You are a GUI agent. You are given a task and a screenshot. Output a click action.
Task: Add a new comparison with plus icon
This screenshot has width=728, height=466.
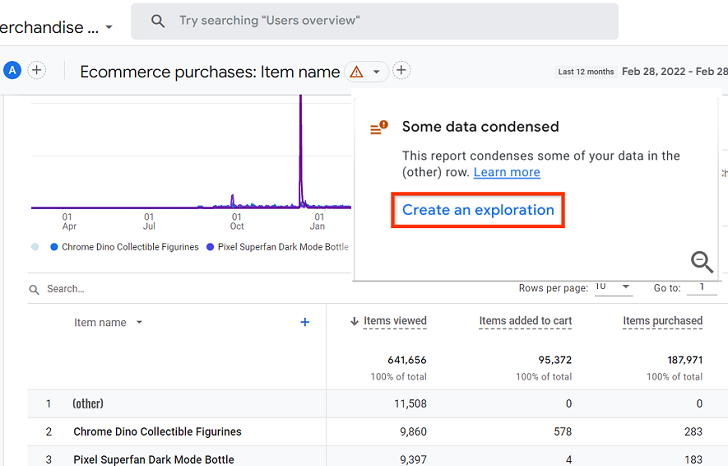pos(37,70)
